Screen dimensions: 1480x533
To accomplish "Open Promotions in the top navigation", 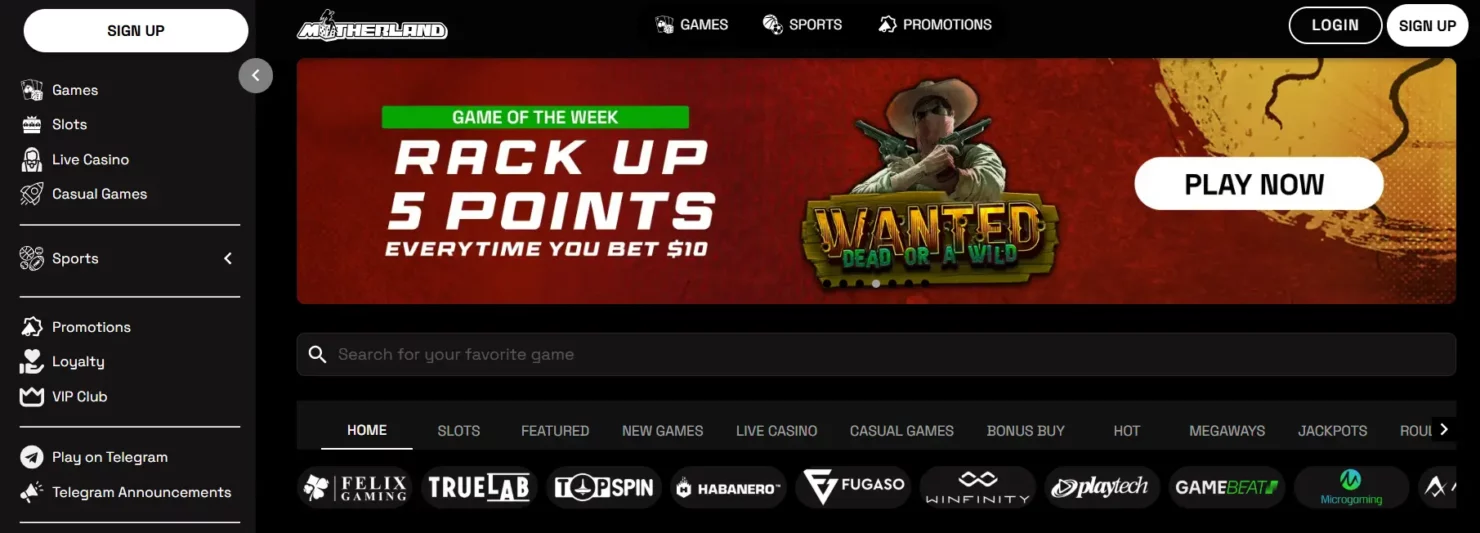I will 934,25.
